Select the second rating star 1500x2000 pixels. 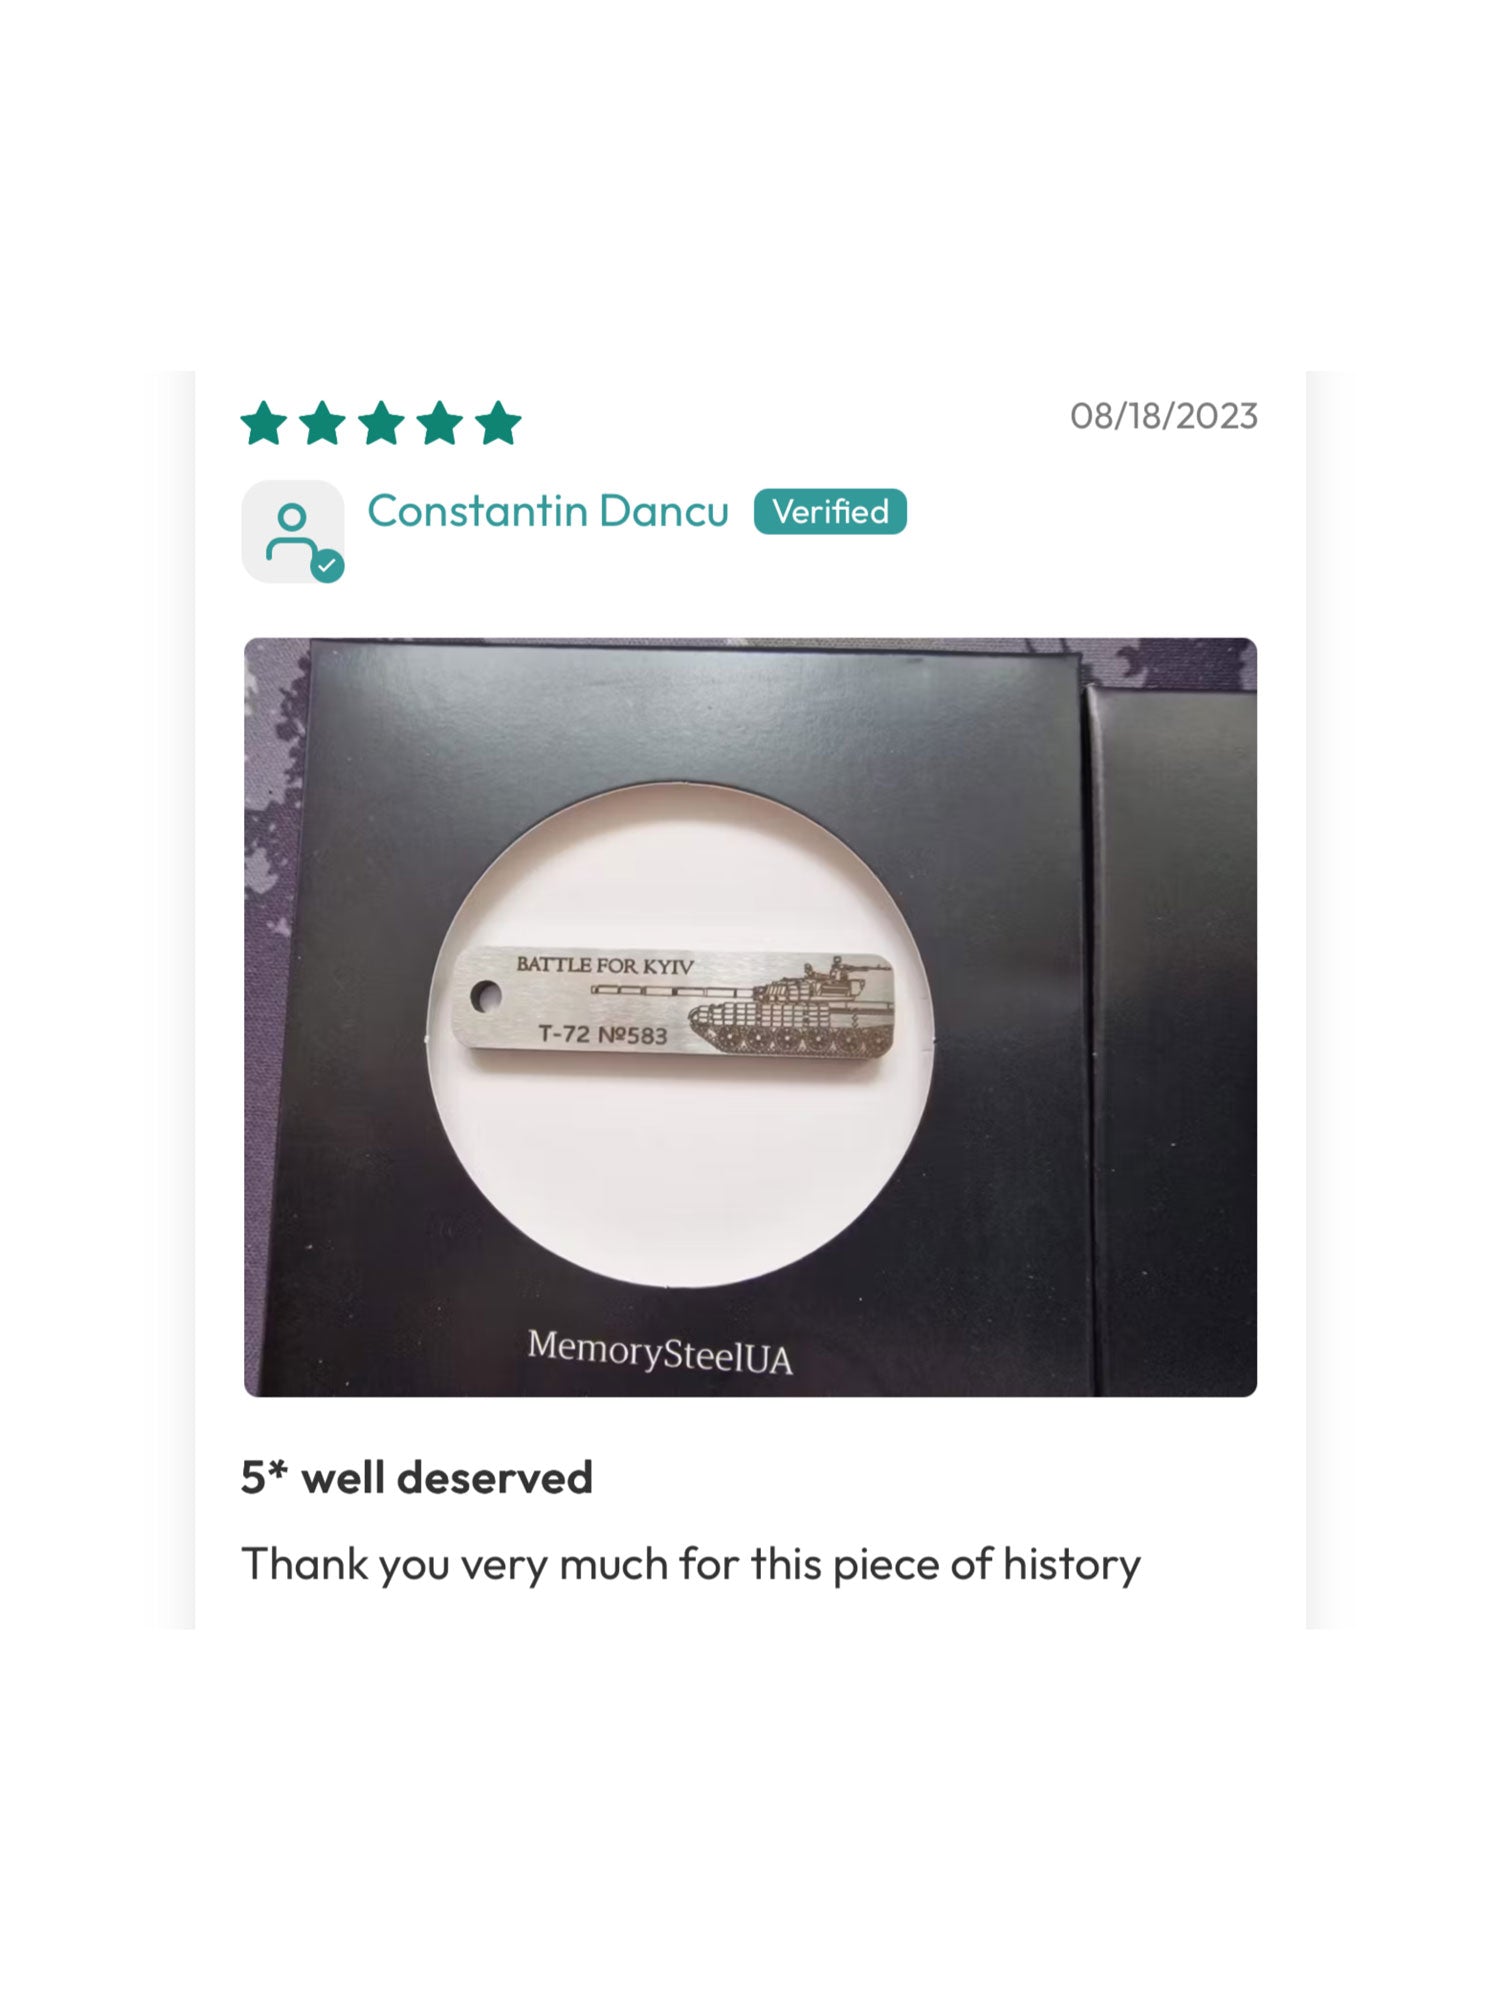click(323, 423)
